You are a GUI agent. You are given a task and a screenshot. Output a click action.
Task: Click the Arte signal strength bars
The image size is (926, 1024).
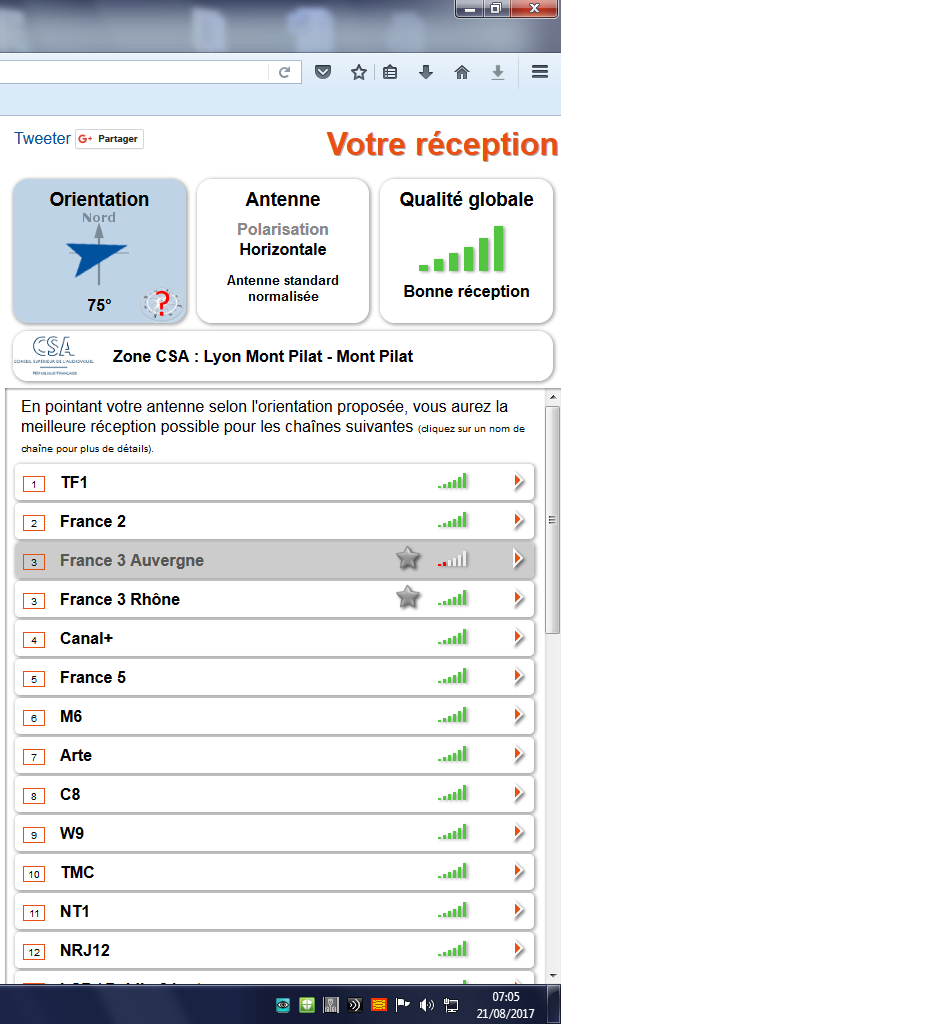pos(453,754)
